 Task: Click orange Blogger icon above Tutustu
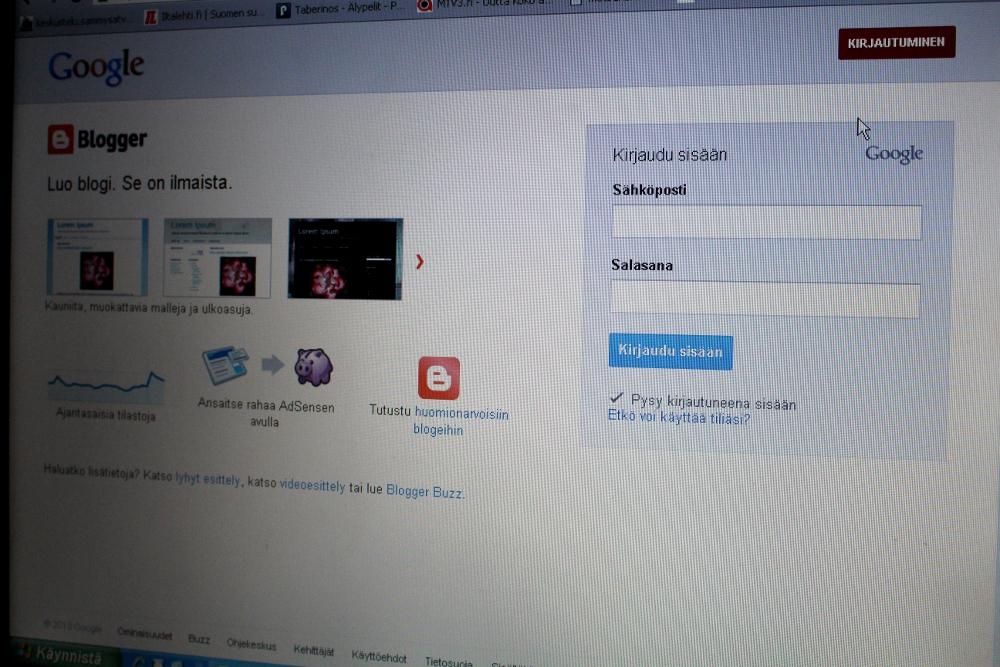coord(439,378)
